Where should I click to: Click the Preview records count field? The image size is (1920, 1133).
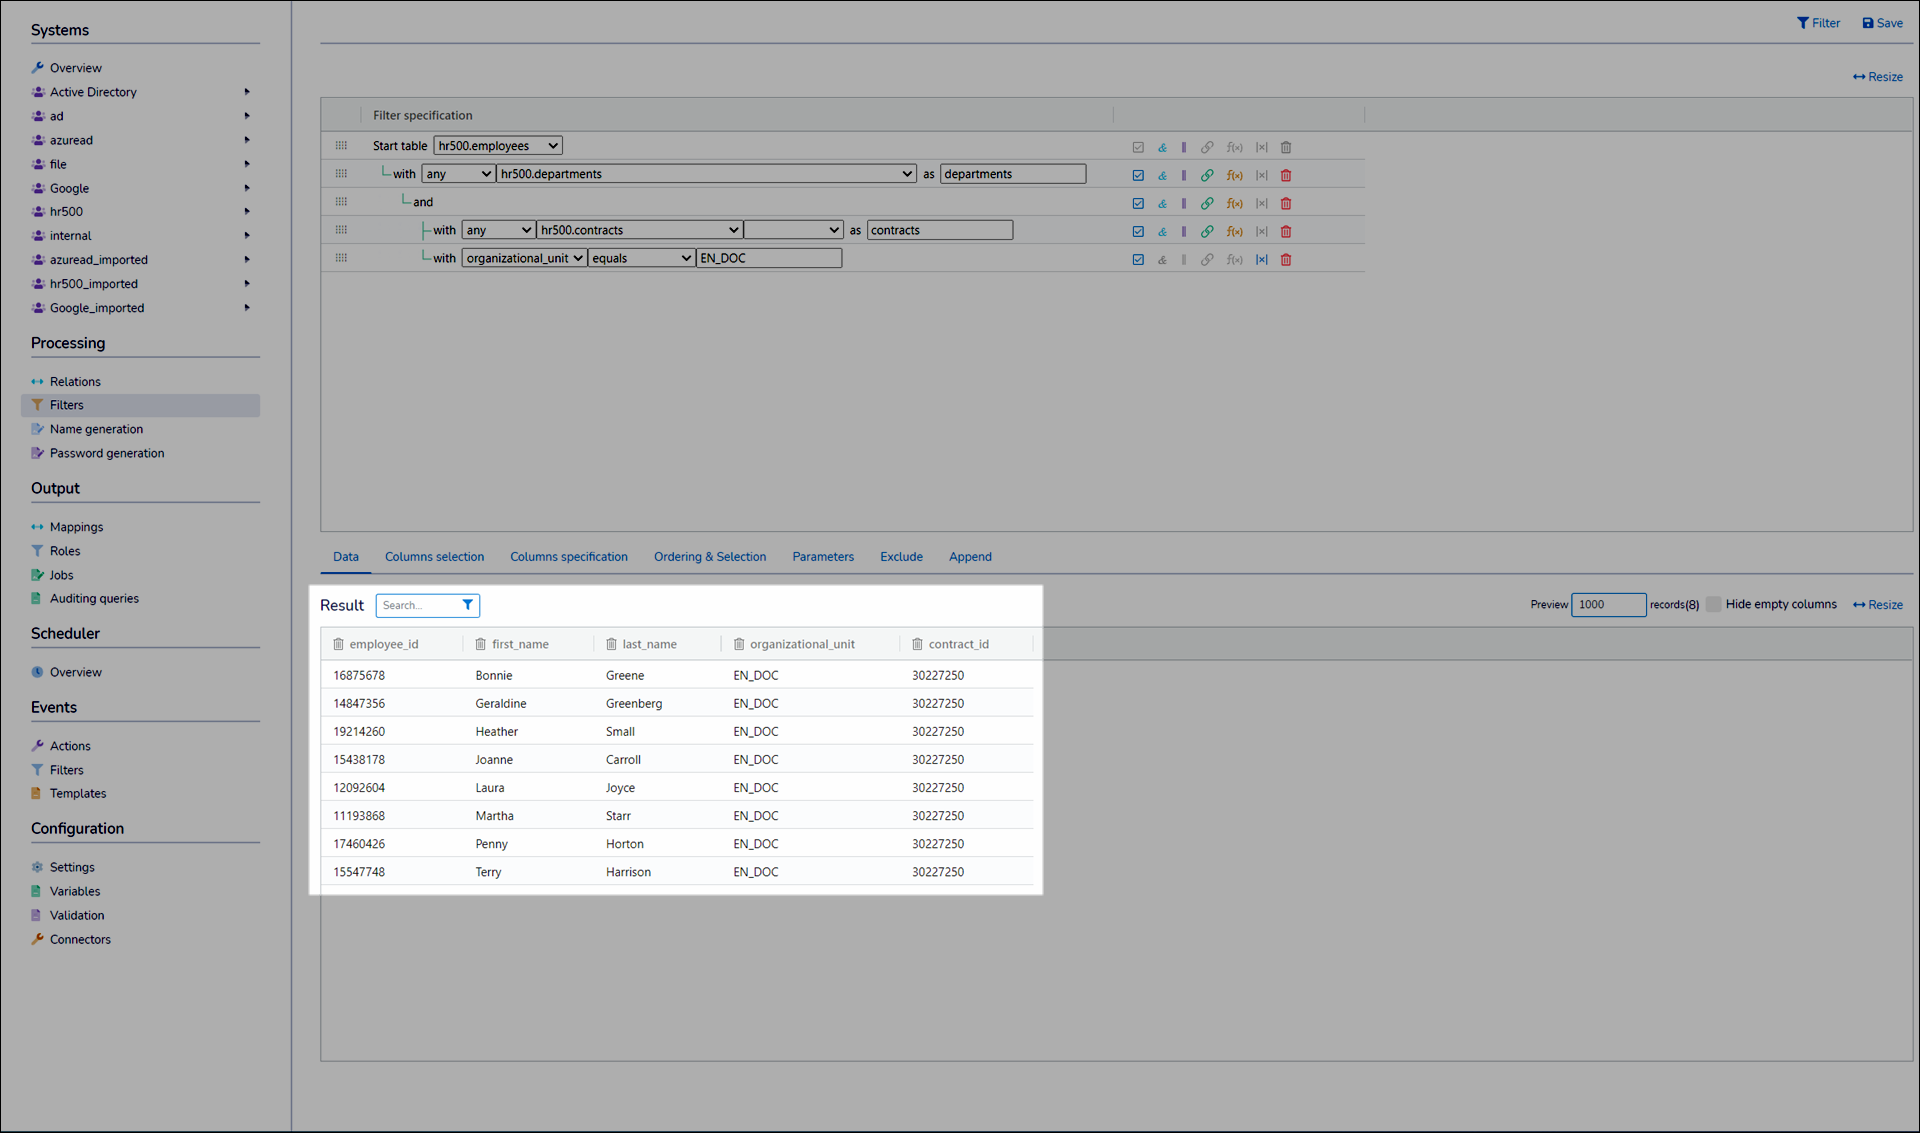1607,604
